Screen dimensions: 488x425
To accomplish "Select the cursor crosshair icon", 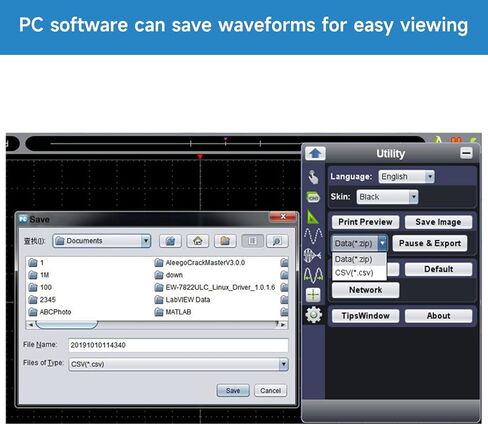I will click(x=313, y=295).
